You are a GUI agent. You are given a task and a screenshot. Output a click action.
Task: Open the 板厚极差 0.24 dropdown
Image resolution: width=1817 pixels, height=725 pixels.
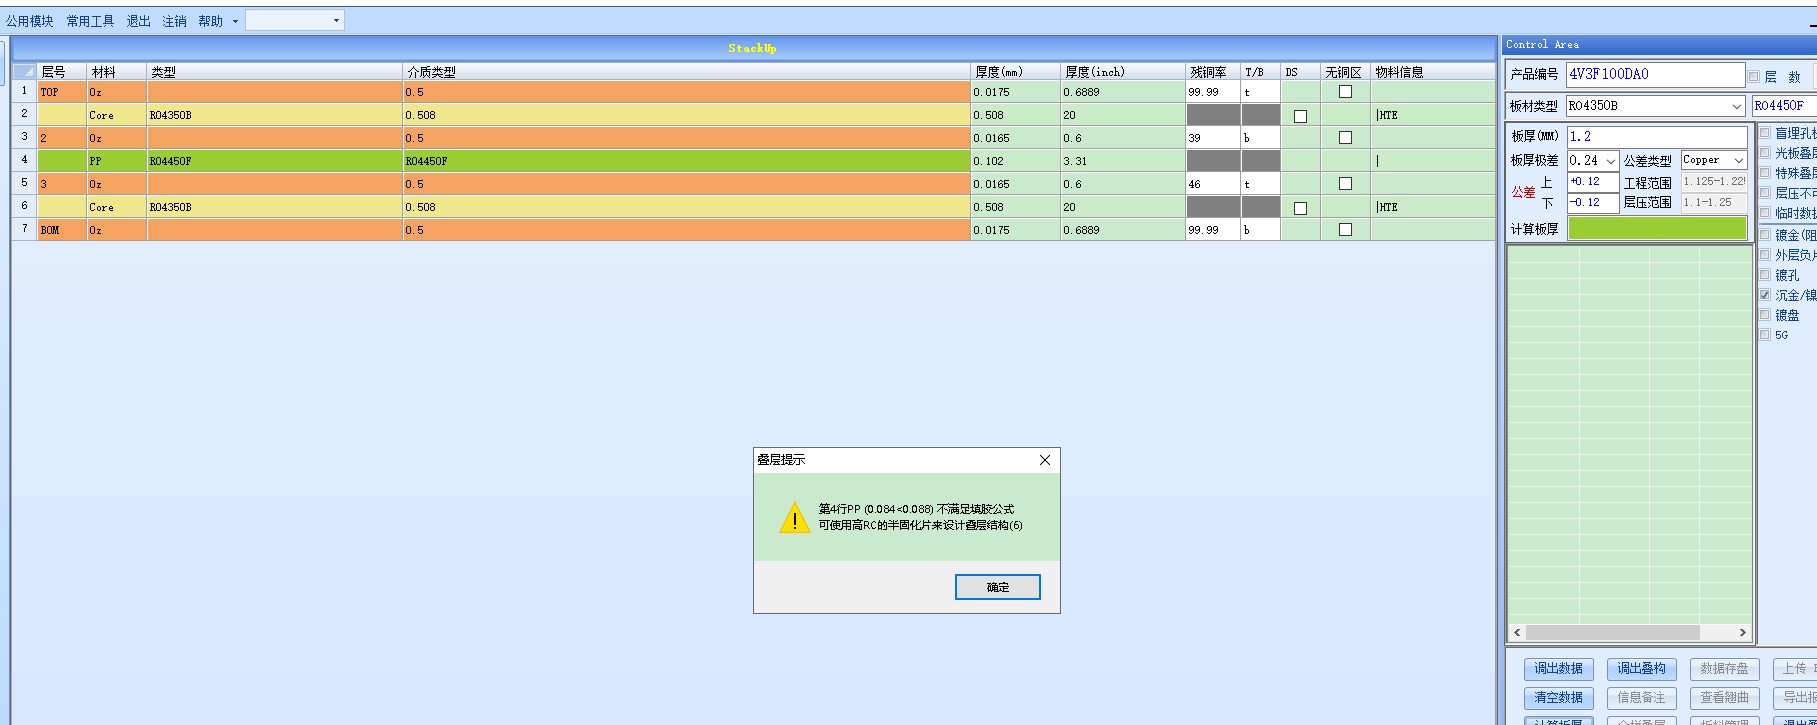pyautogui.click(x=1611, y=161)
